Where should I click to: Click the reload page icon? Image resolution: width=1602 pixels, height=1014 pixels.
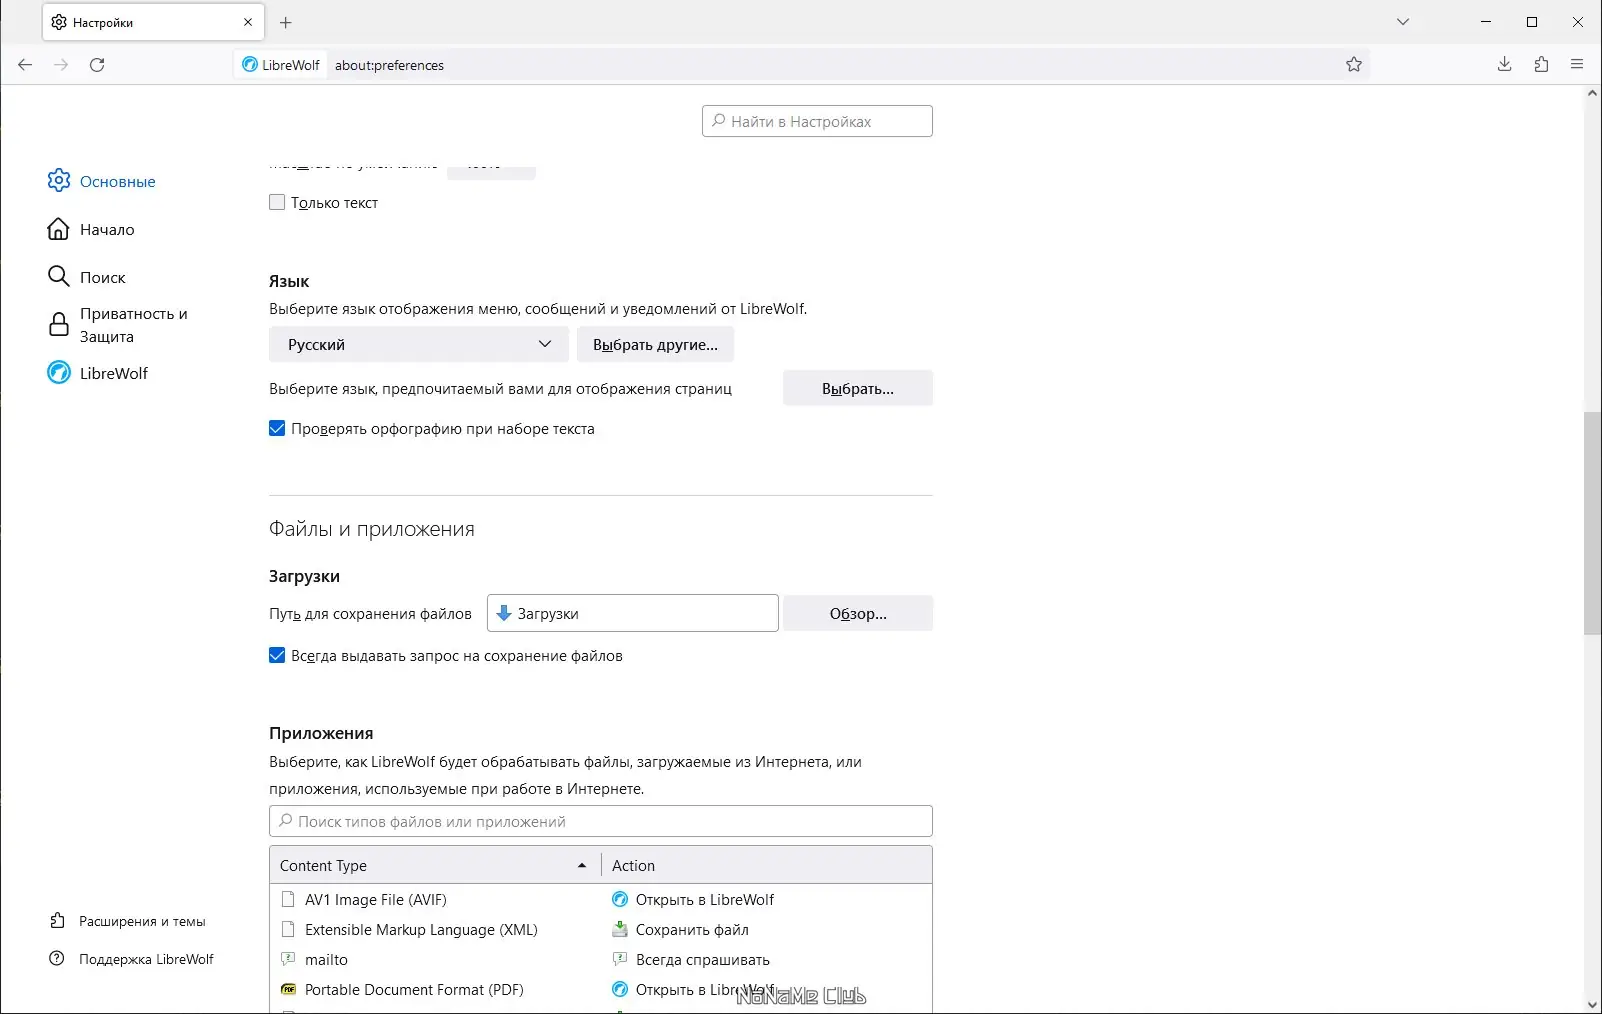click(x=97, y=65)
